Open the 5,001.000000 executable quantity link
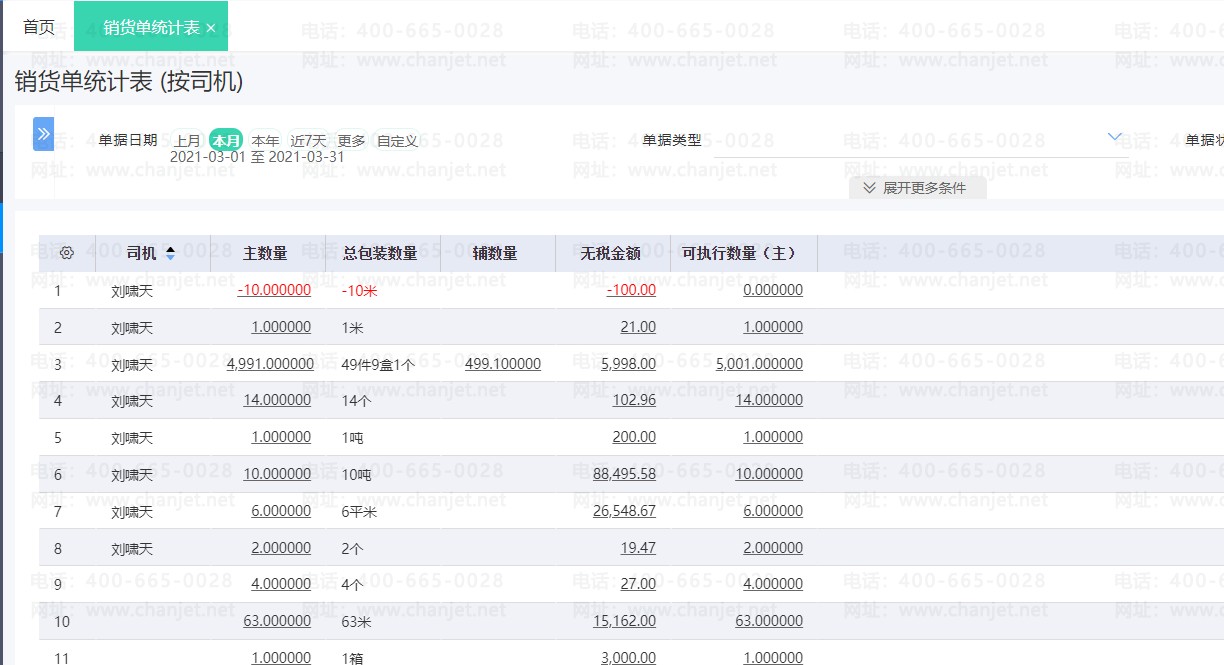 tap(760, 364)
